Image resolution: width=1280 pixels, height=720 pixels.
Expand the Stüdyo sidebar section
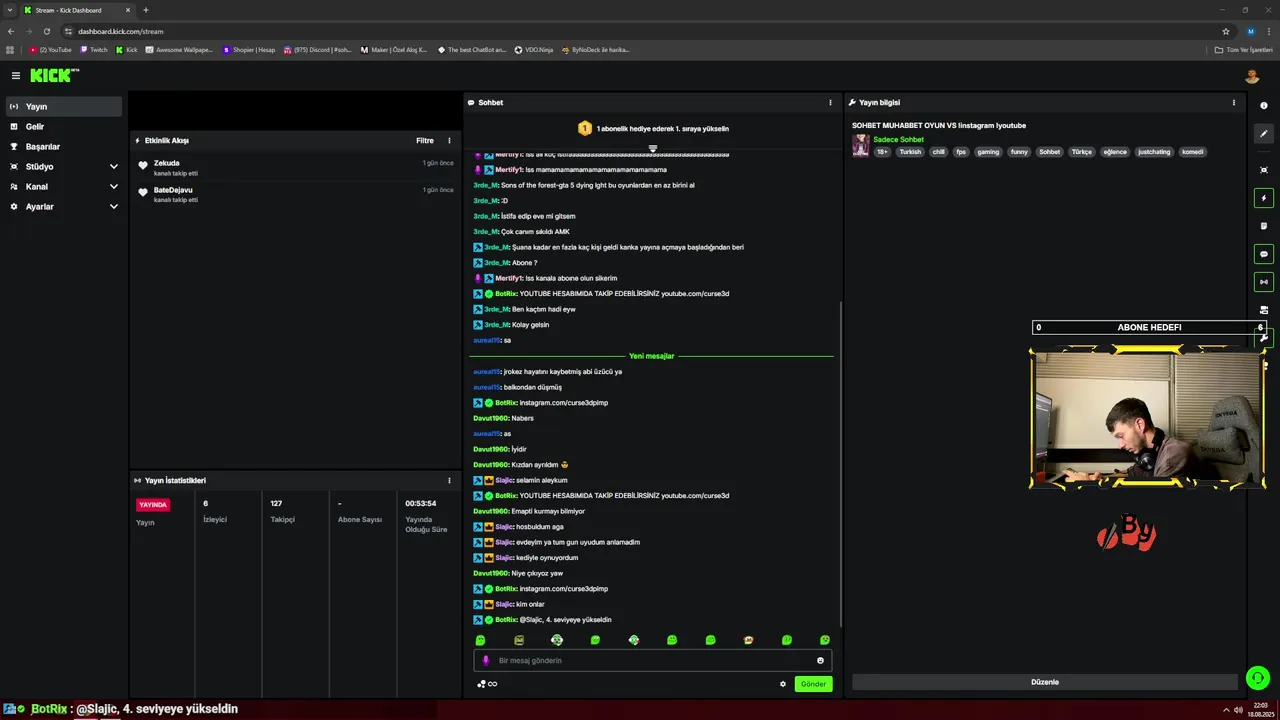tap(64, 167)
